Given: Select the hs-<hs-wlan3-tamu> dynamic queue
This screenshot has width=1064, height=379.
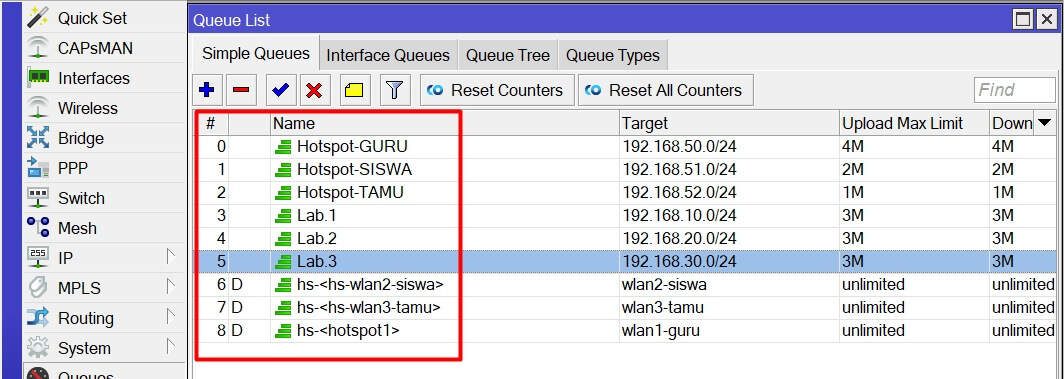Looking at the screenshot, I should [625, 308].
